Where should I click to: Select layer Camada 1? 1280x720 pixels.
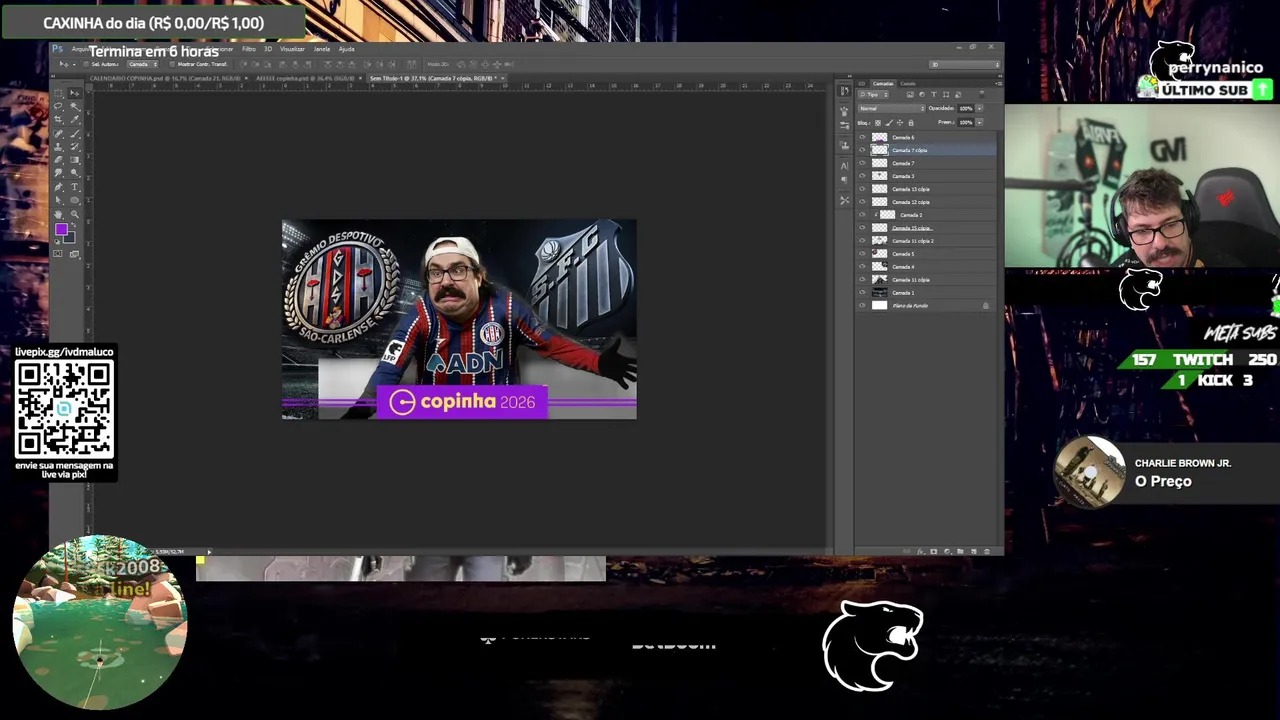pyautogui.click(x=926, y=293)
